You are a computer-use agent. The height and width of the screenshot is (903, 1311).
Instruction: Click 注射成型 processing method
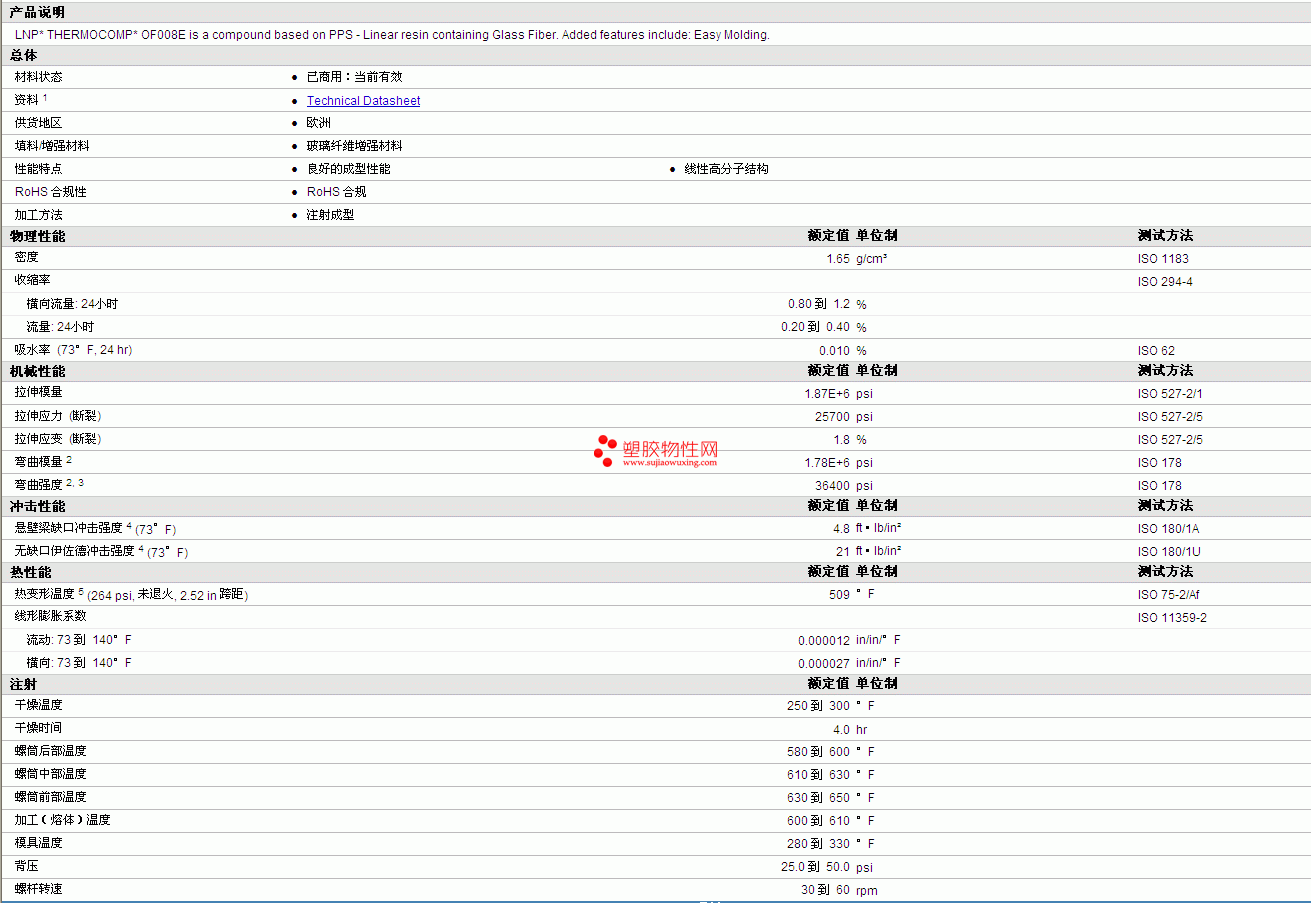[330, 215]
